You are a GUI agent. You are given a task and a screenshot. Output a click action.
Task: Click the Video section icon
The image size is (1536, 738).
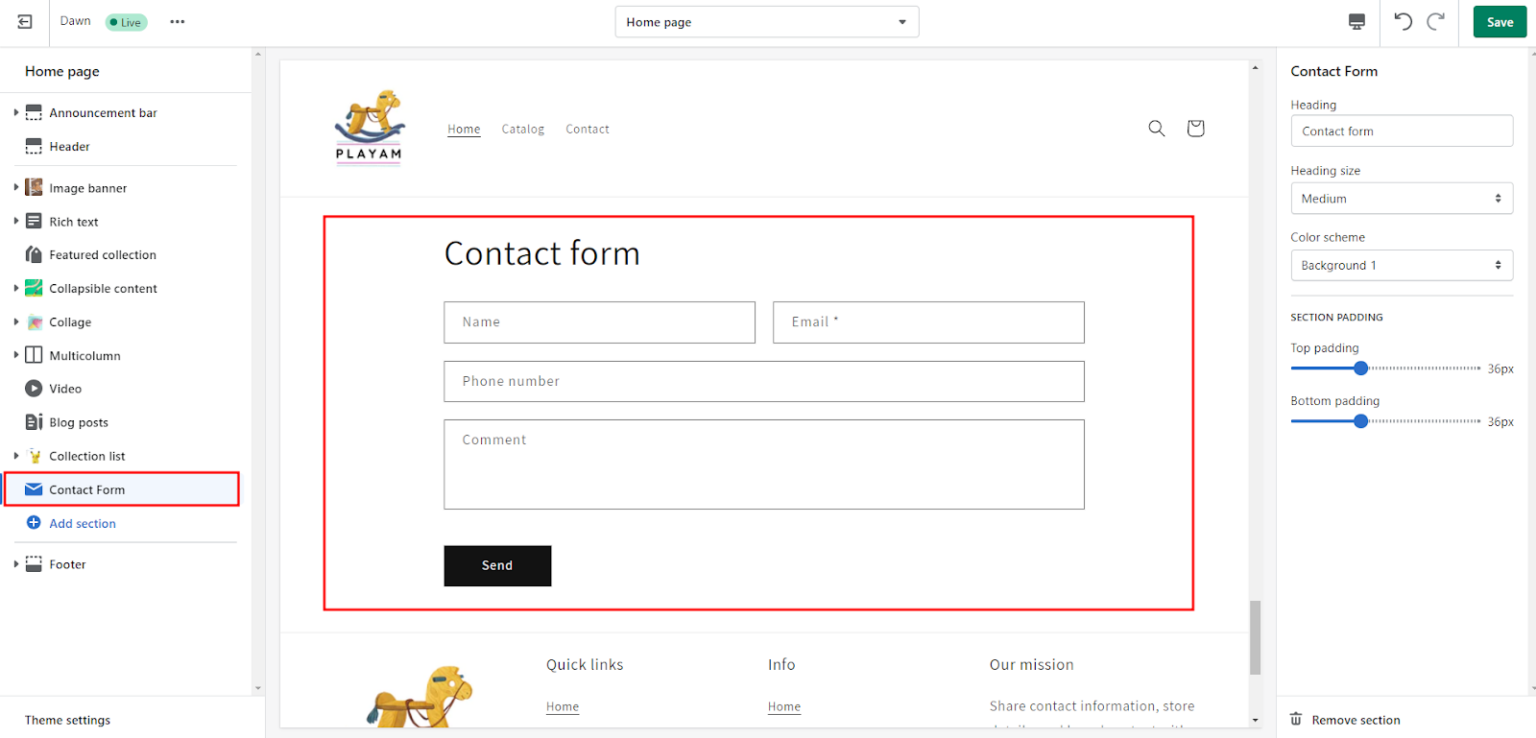point(33,388)
